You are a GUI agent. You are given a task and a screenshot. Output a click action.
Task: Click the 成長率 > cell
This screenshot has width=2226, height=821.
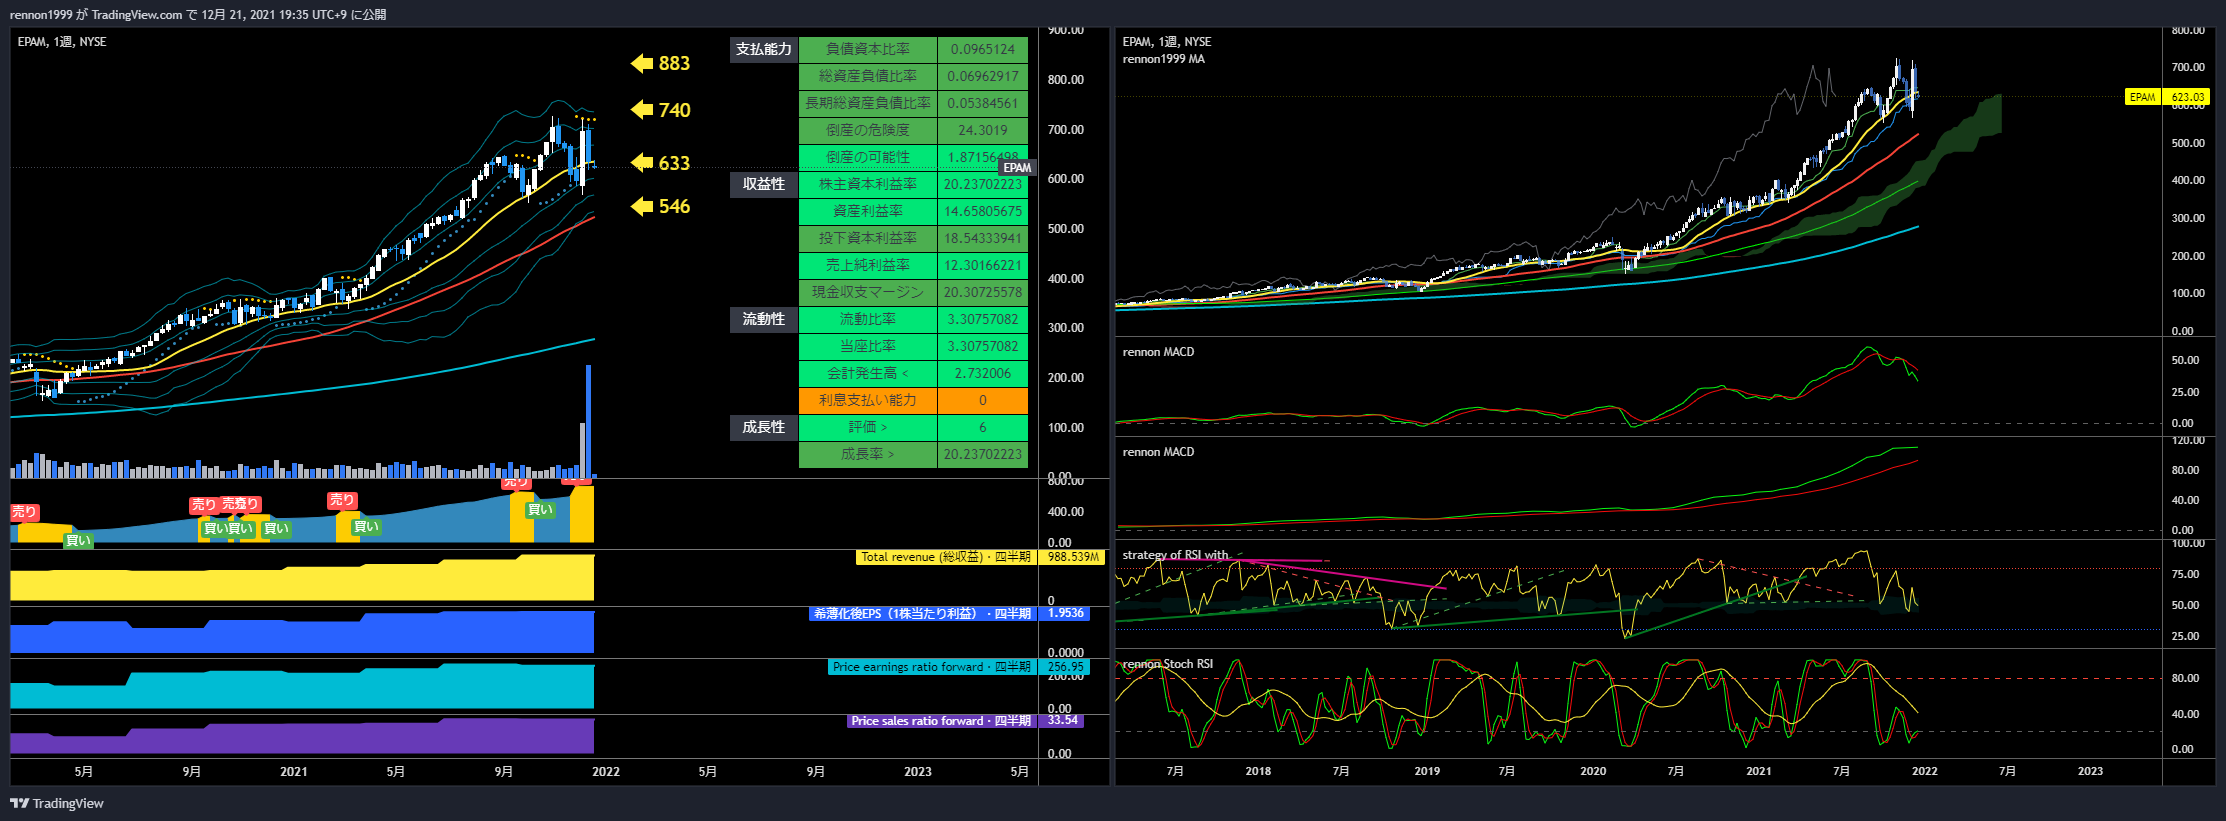(x=868, y=454)
